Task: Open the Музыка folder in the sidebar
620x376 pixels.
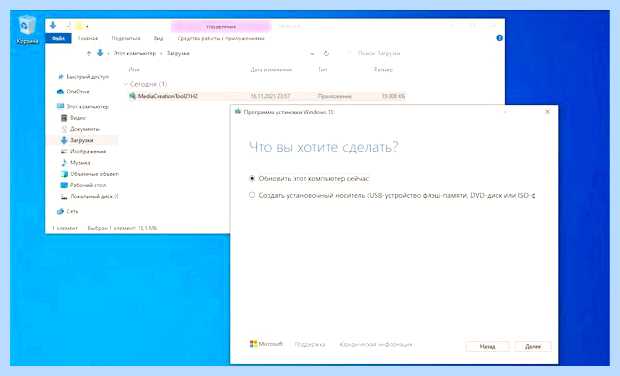Action: pyautogui.click(x=80, y=162)
